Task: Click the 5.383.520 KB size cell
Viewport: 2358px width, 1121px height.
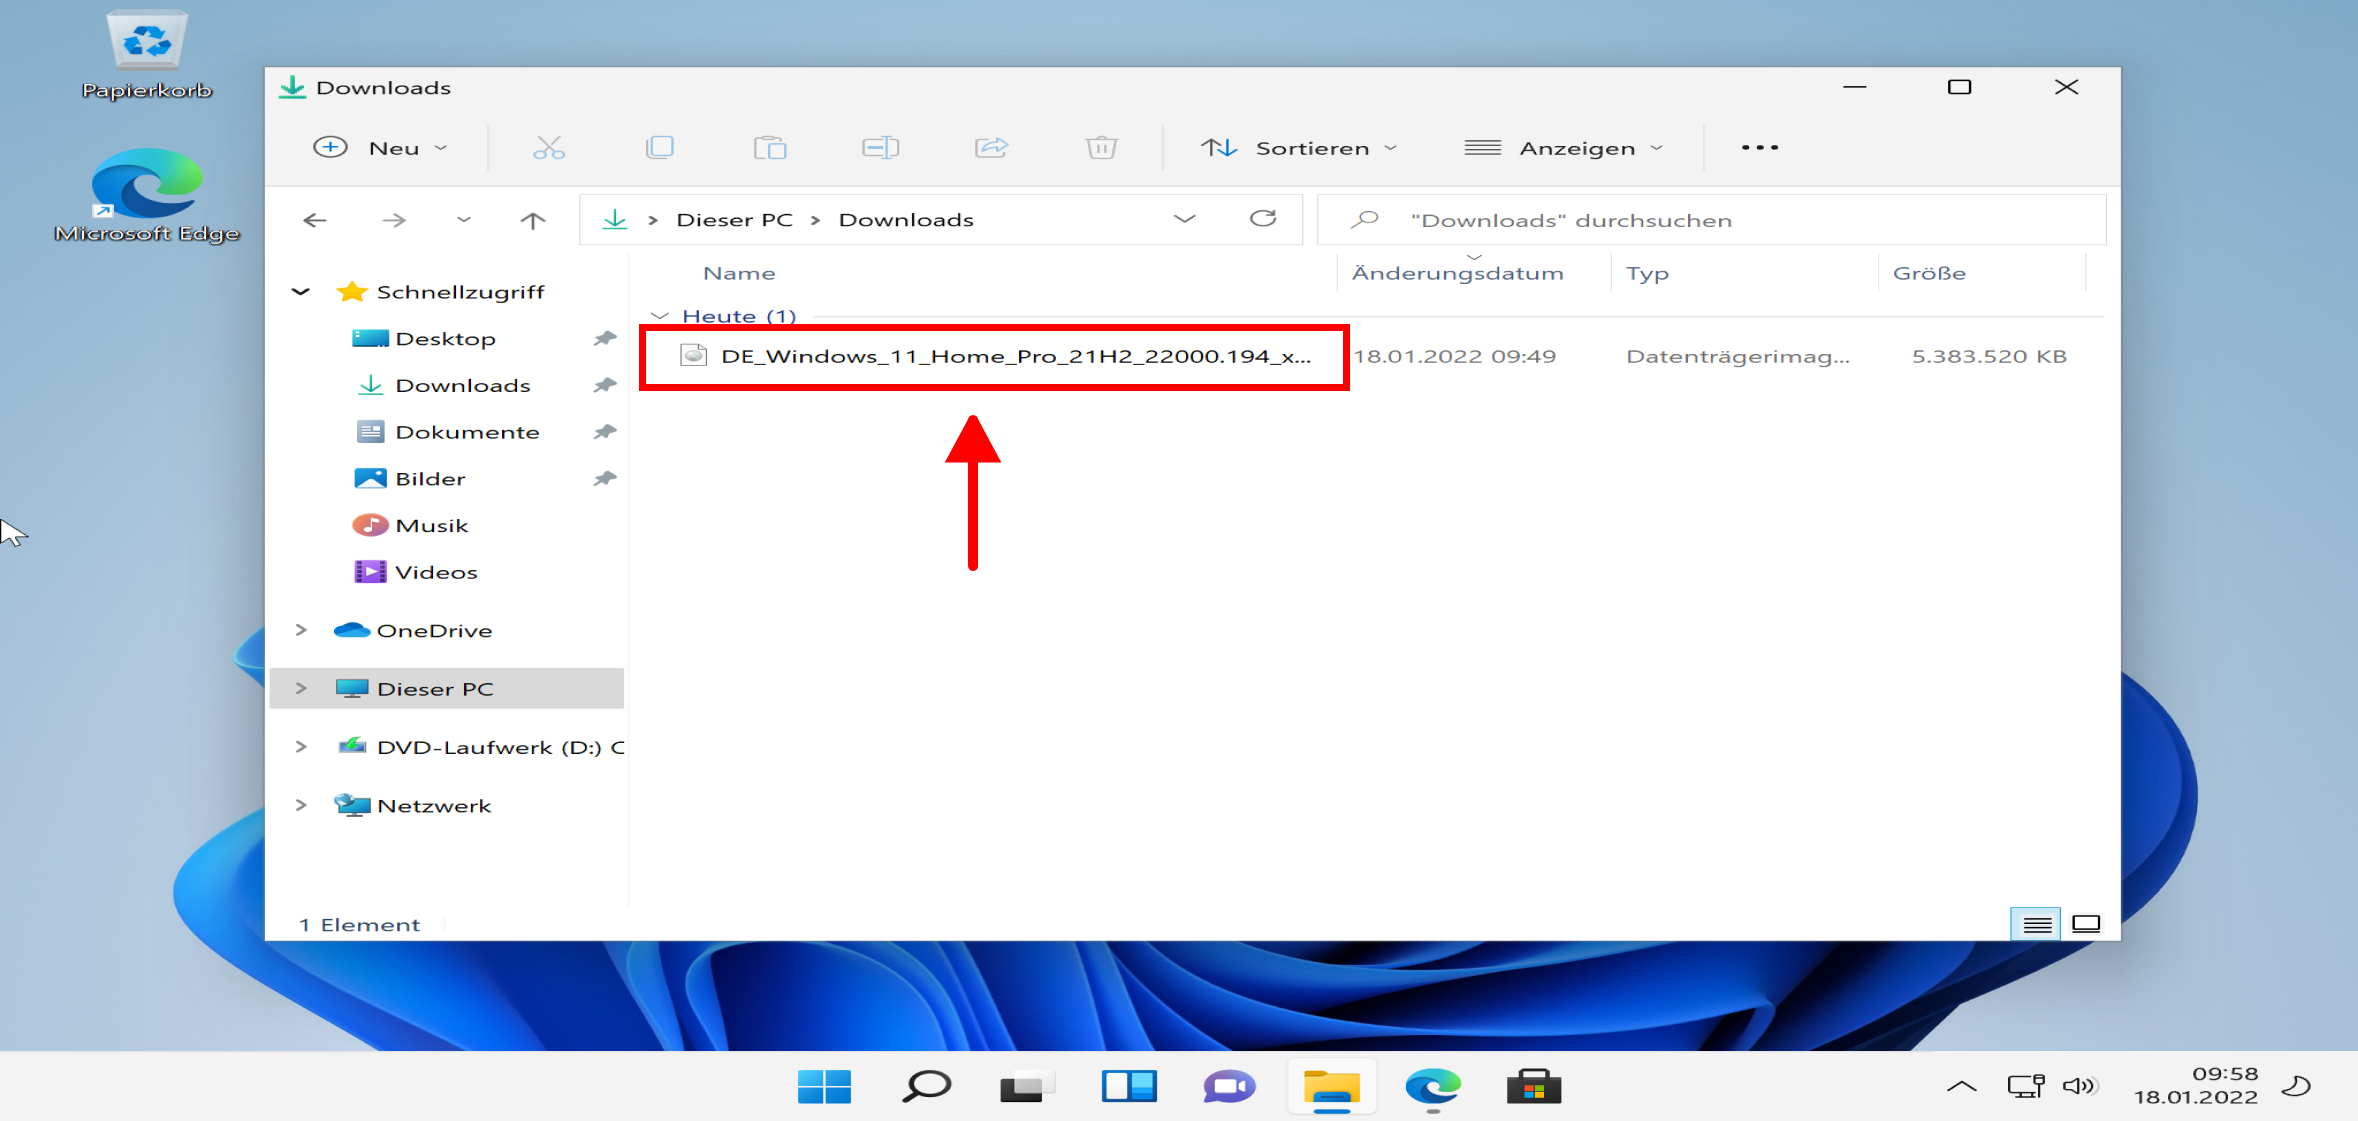Action: (1989, 356)
